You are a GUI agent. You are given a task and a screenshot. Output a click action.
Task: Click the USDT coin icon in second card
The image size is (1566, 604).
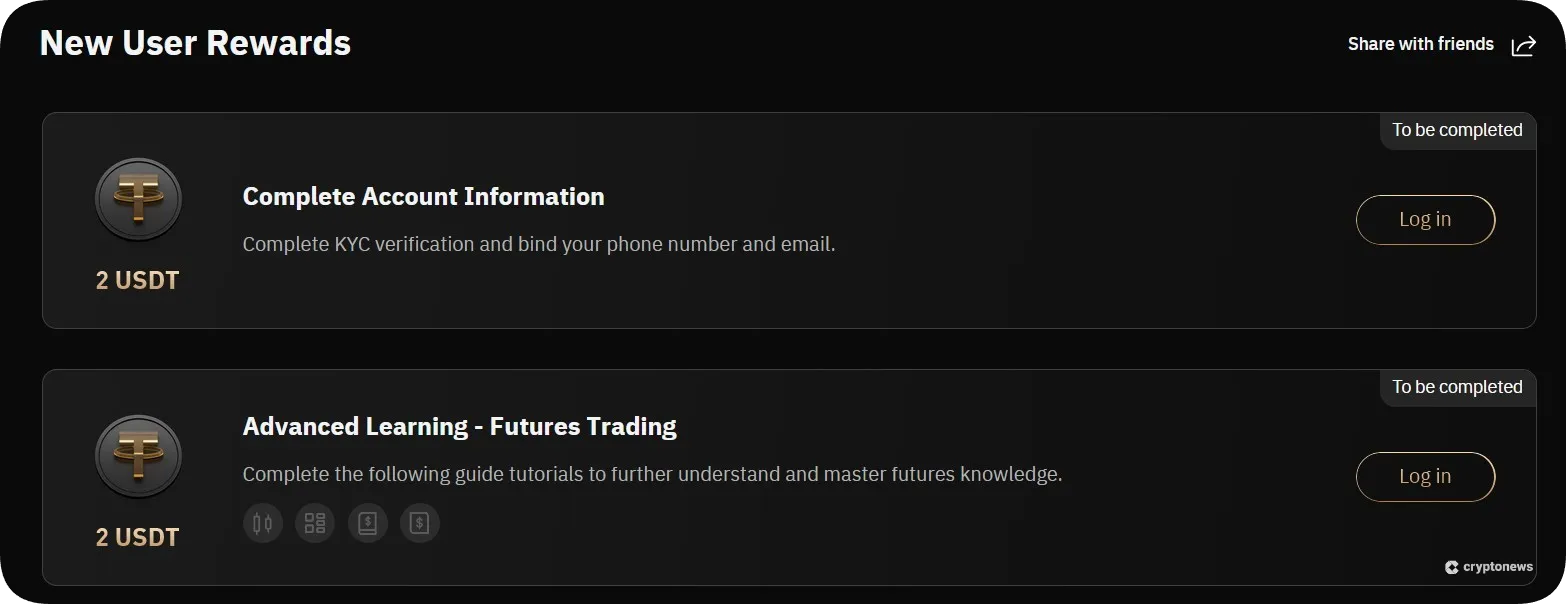[x=138, y=456]
